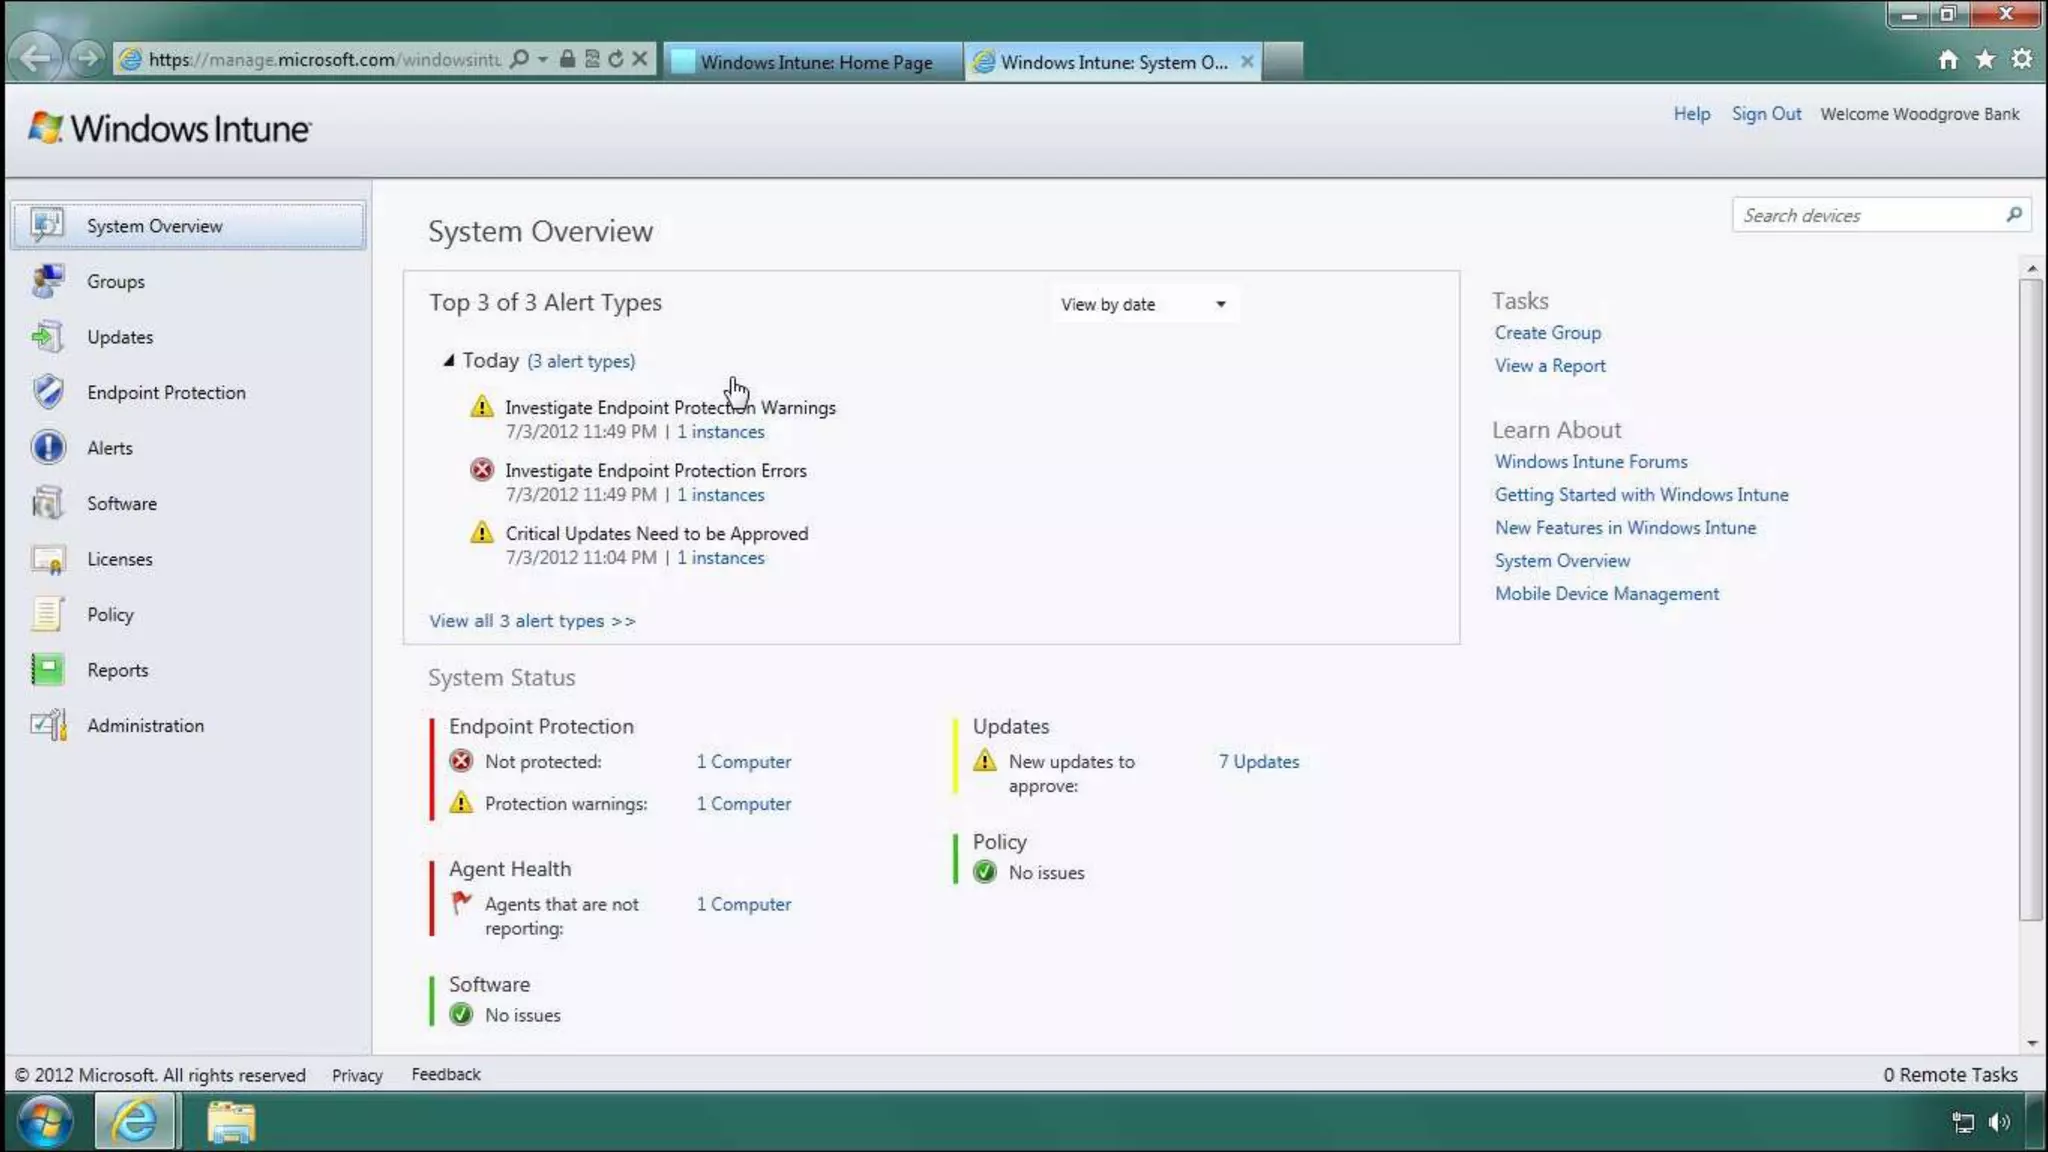Click the page vertical scrollbar
Image resolution: width=2048 pixels, height=1152 pixels.
click(2030, 600)
